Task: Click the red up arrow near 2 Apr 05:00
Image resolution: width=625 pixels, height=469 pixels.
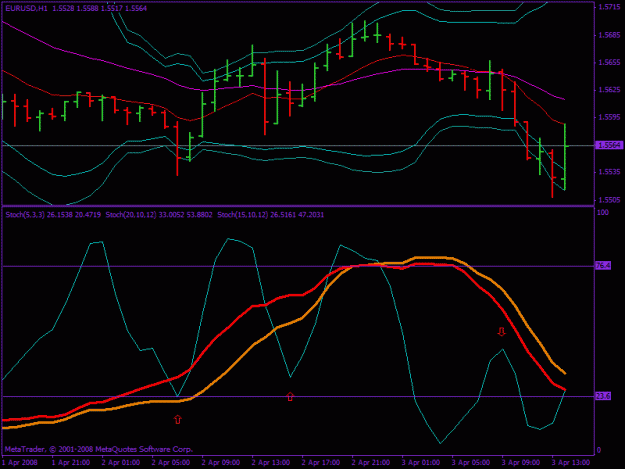Action: coord(178,419)
